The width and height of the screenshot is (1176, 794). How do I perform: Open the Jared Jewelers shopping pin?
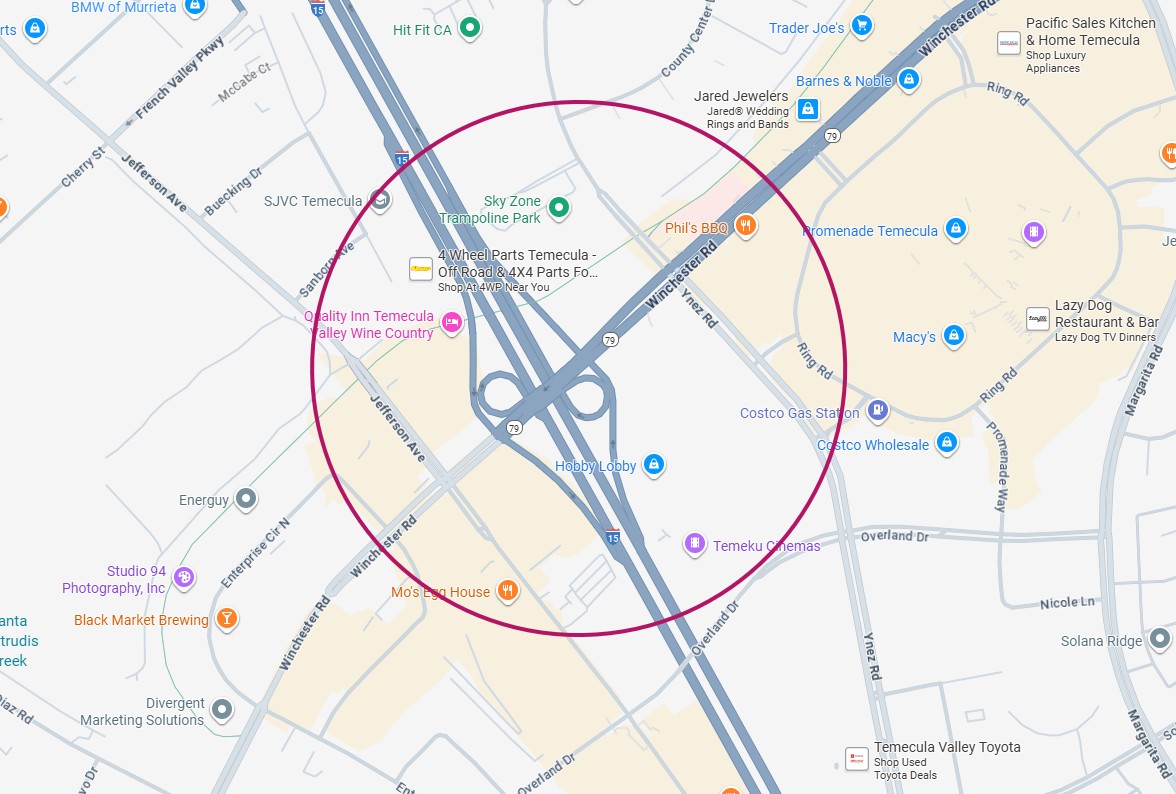(x=808, y=109)
